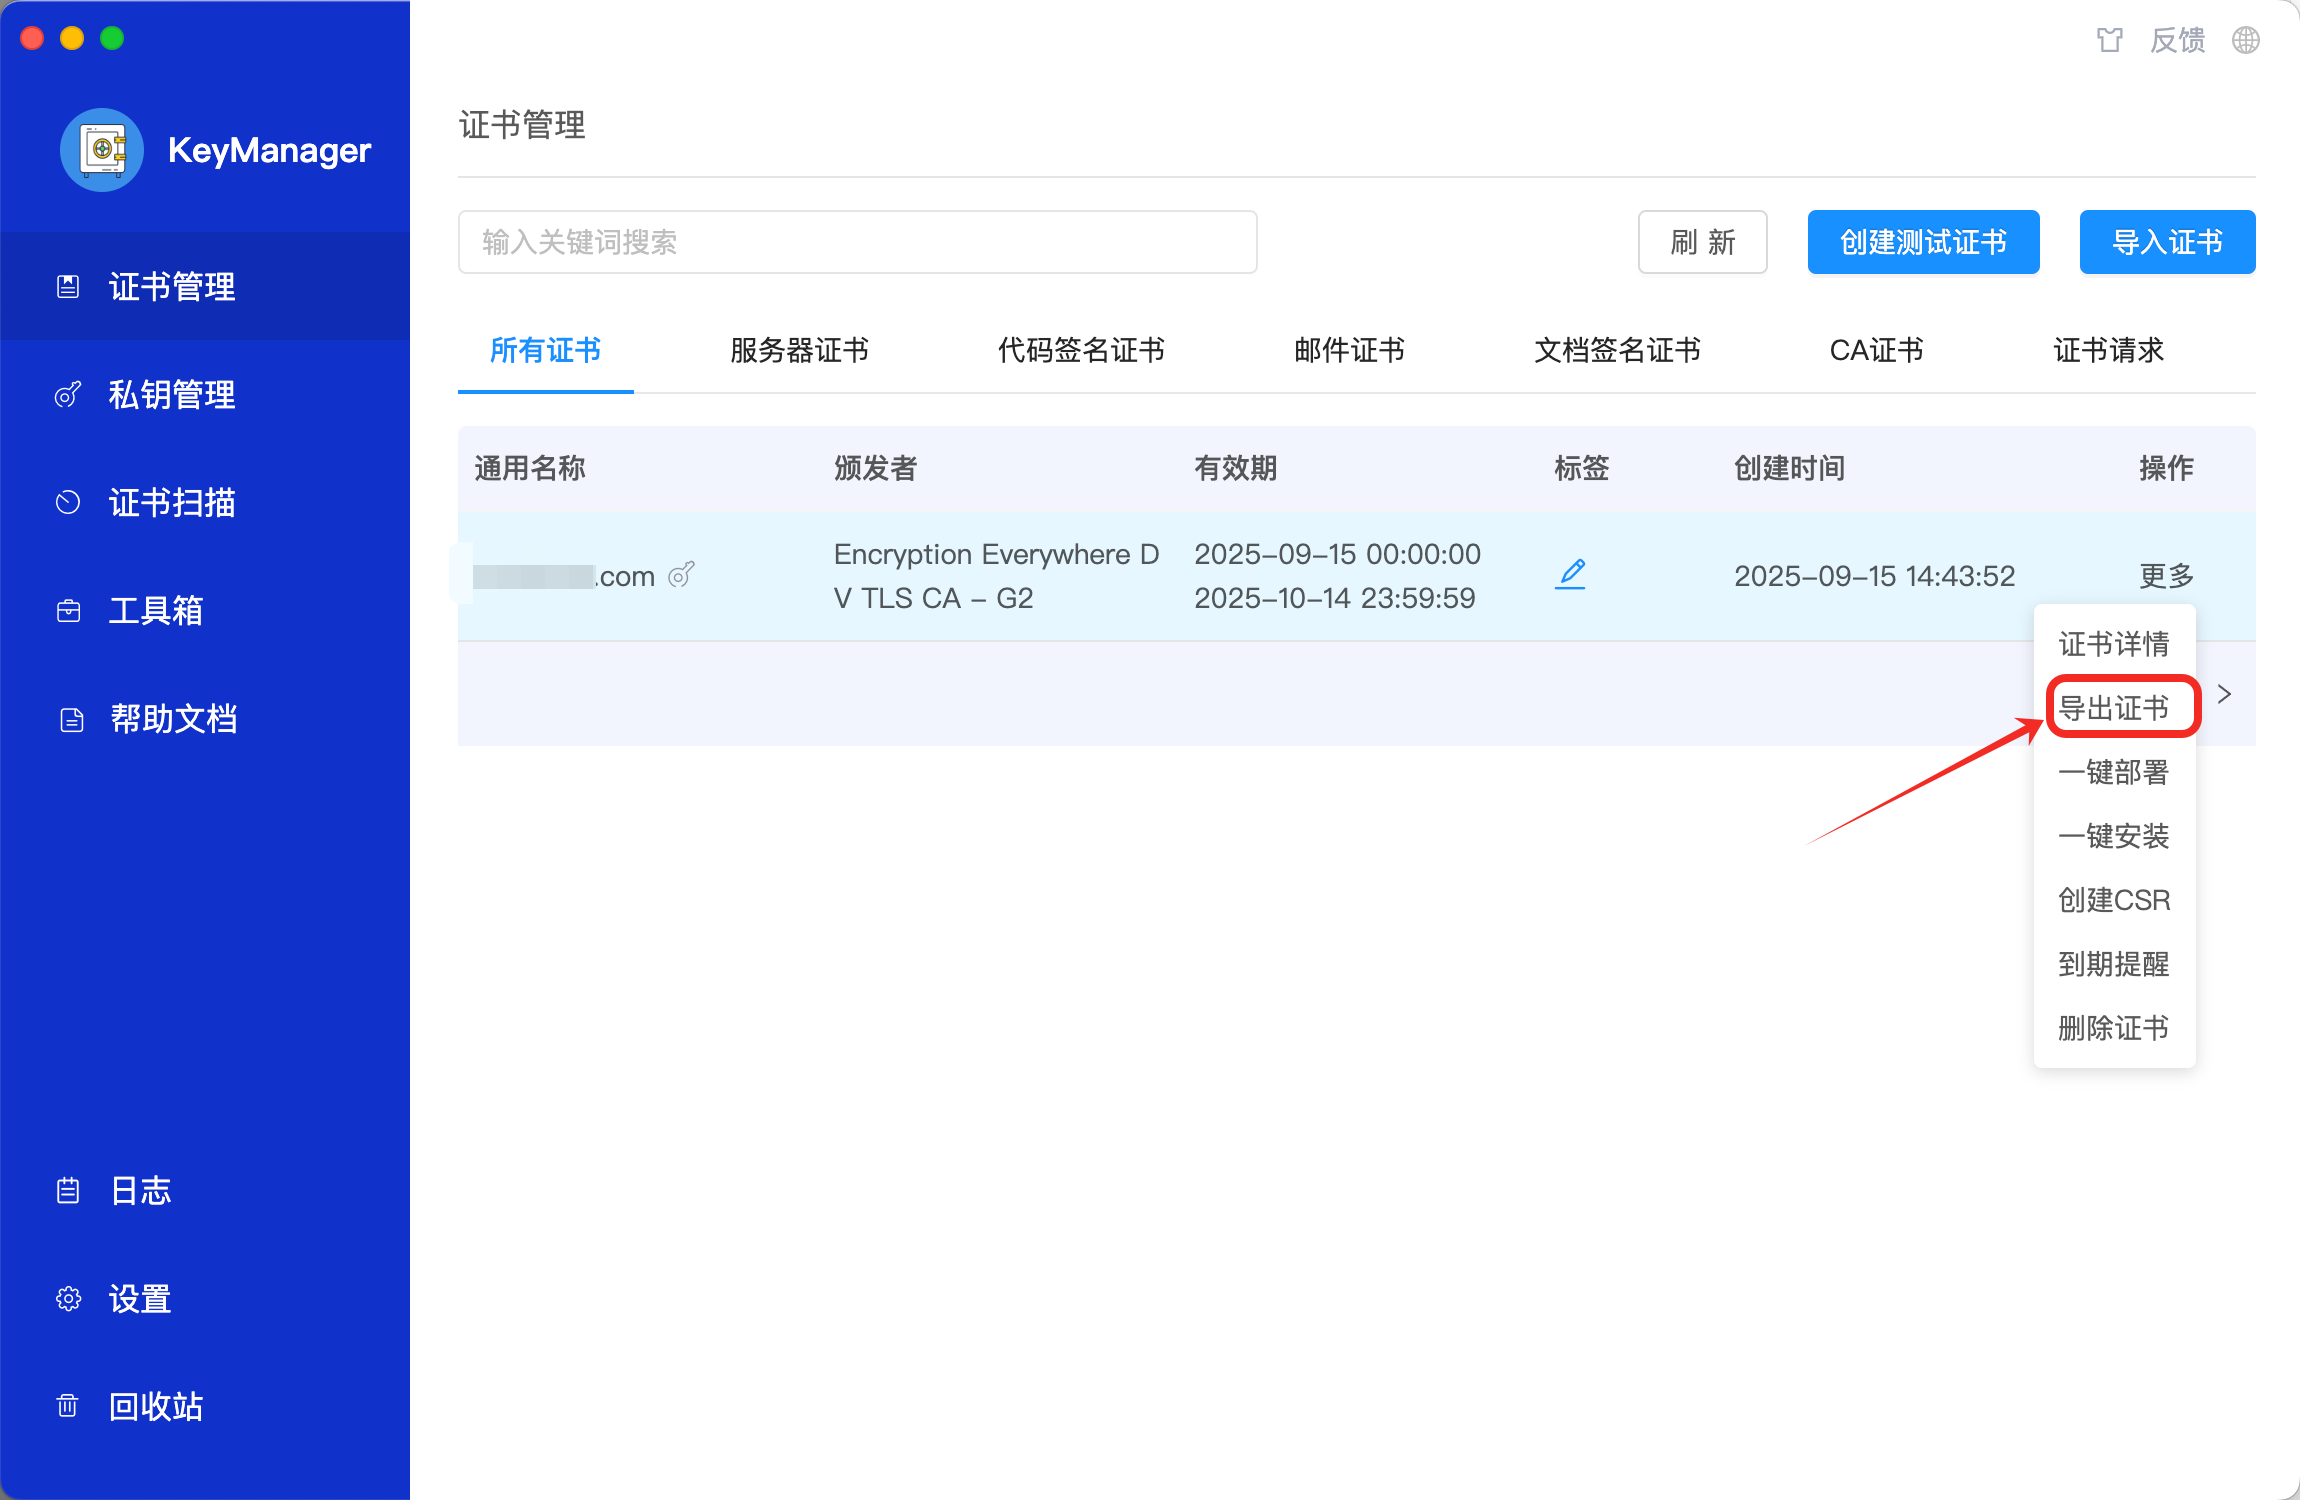This screenshot has width=2300, height=1500.
Task: Click the 创建测试证书 button
Action: pos(1922,241)
